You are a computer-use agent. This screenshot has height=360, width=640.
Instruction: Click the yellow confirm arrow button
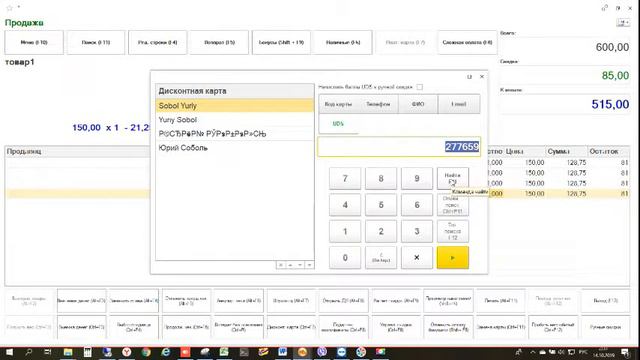[x=453, y=258]
